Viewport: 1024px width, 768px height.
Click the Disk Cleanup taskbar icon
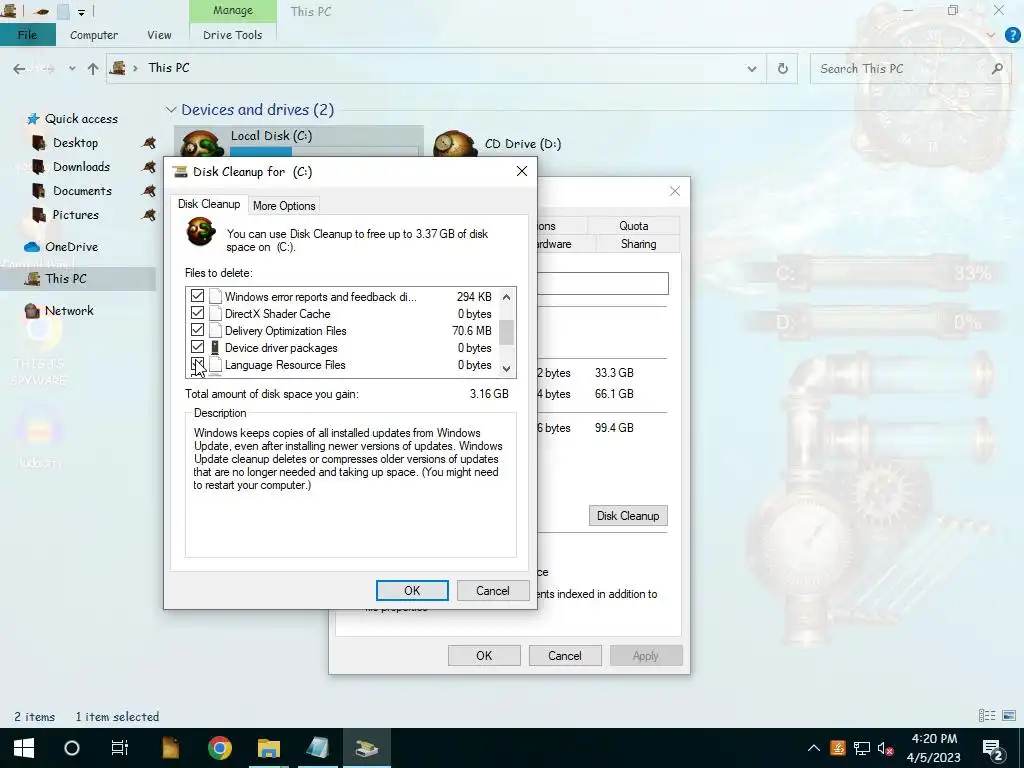[x=366, y=748]
